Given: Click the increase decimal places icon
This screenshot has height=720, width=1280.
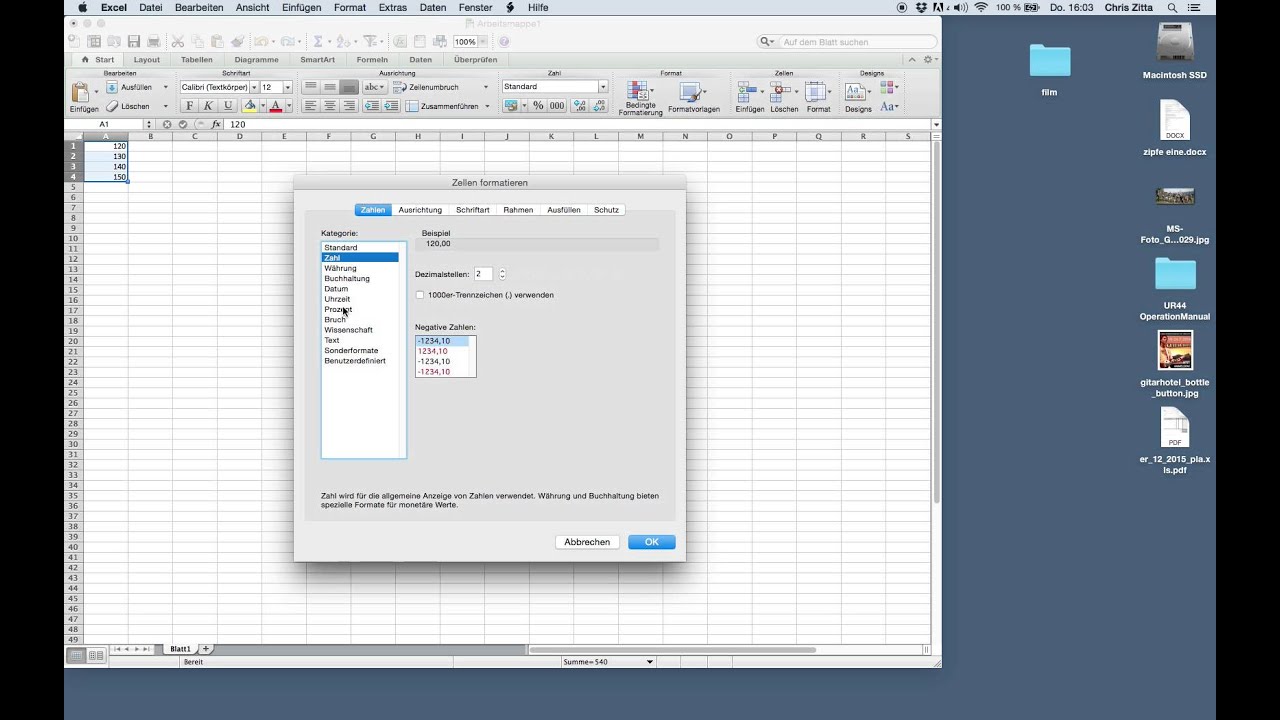Looking at the screenshot, I should [578, 105].
